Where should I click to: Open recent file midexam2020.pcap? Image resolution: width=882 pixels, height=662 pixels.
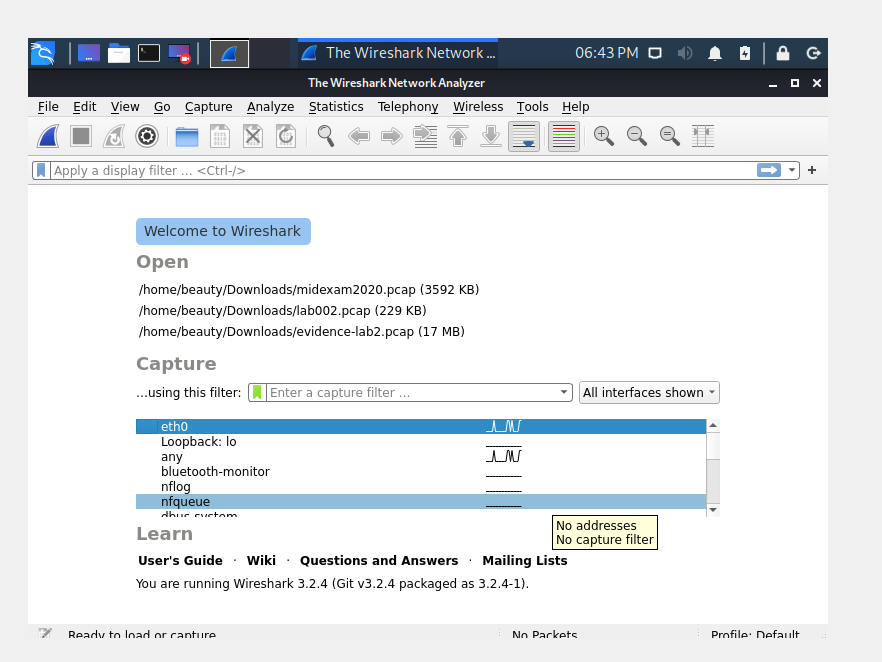tap(309, 290)
